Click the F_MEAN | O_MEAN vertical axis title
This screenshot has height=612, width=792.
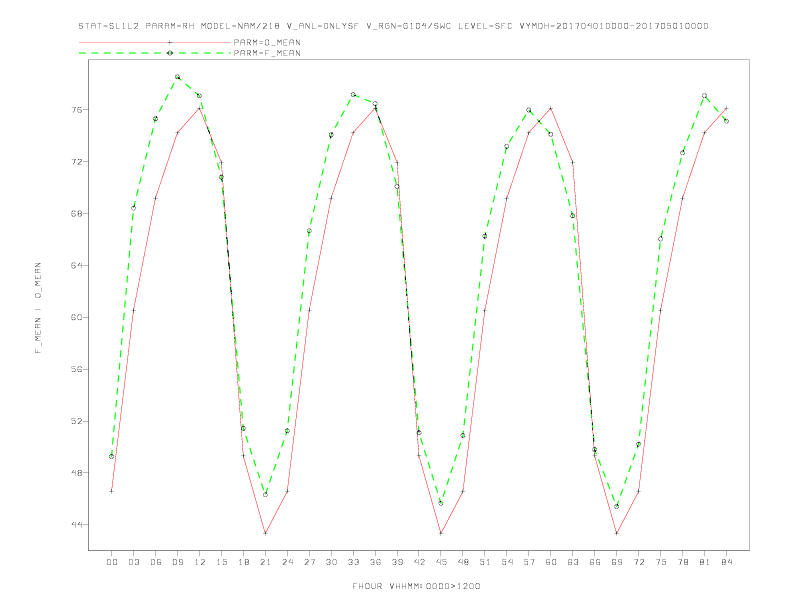(38, 308)
